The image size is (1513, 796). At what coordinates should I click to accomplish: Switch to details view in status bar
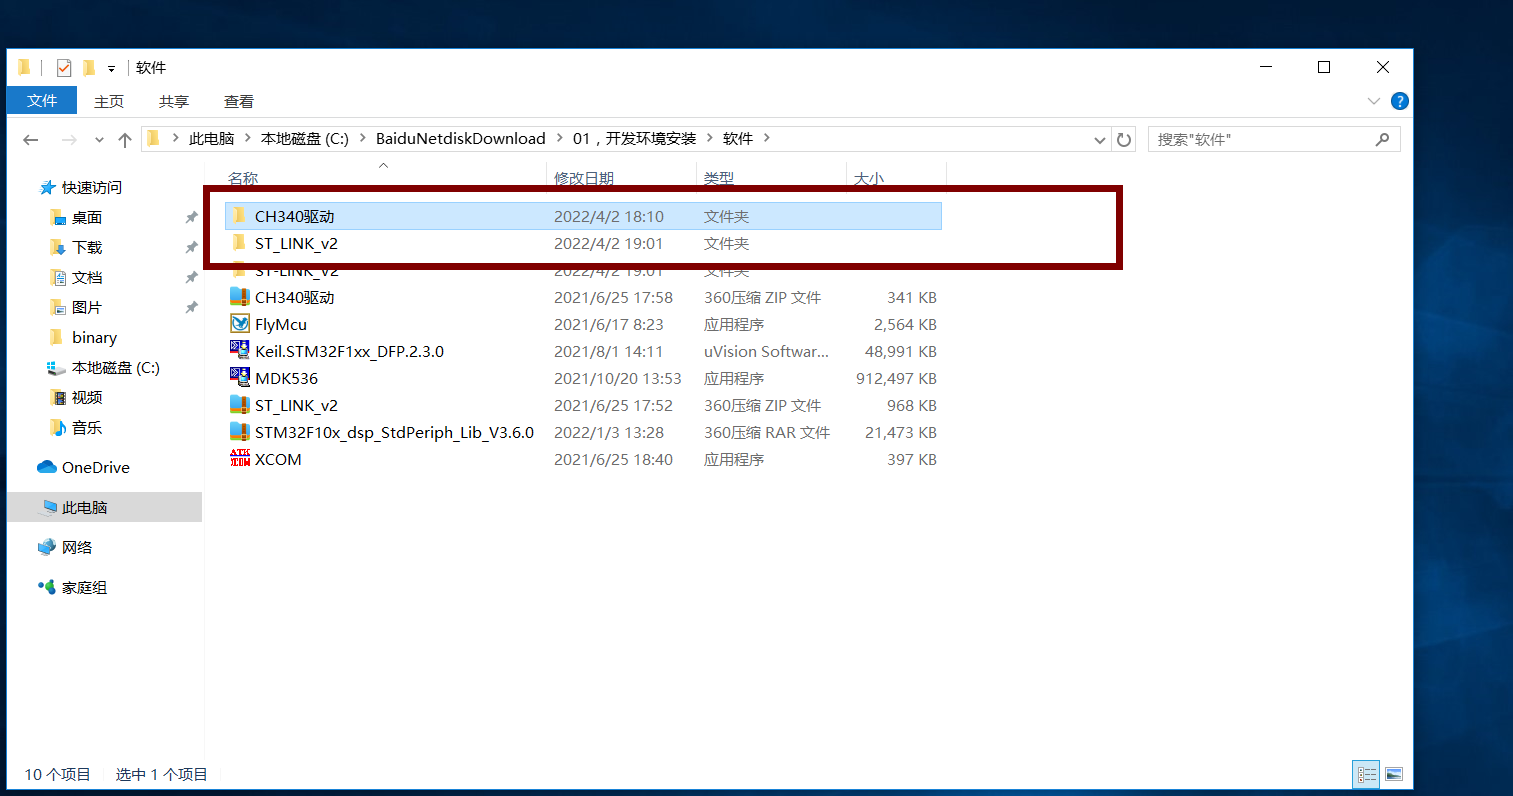pyautogui.click(x=1367, y=774)
